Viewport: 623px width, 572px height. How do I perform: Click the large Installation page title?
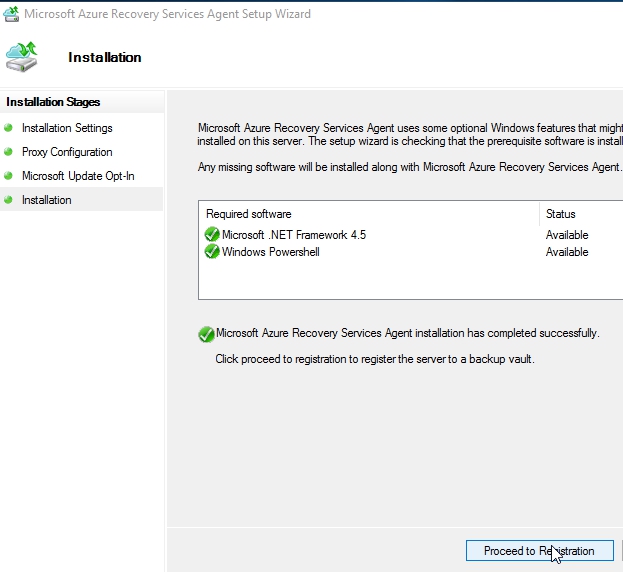(105, 57)
